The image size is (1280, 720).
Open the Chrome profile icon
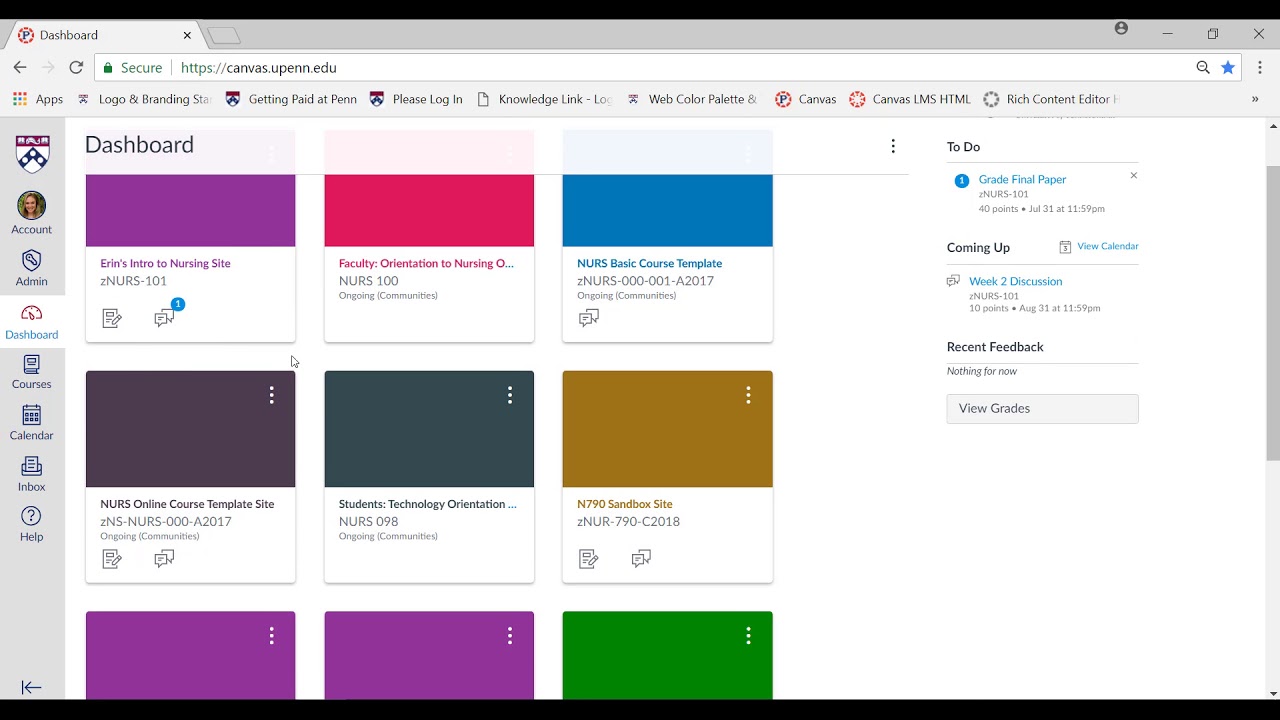coord(1121,29)
